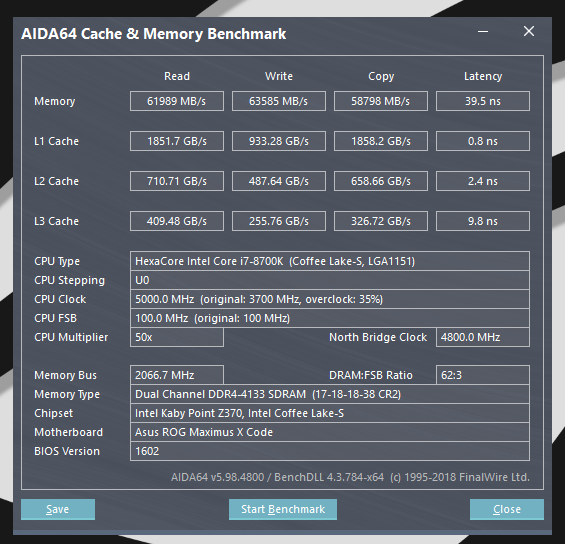Click the CPU Stepping field U0
The image size is (565, 544).
point(330,280)
